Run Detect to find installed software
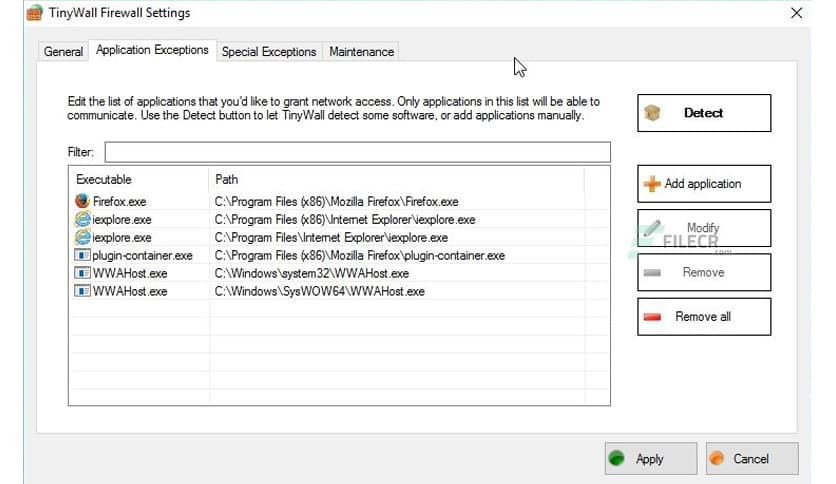Screen dimensions: 836x484 click(x=704, y=113)
